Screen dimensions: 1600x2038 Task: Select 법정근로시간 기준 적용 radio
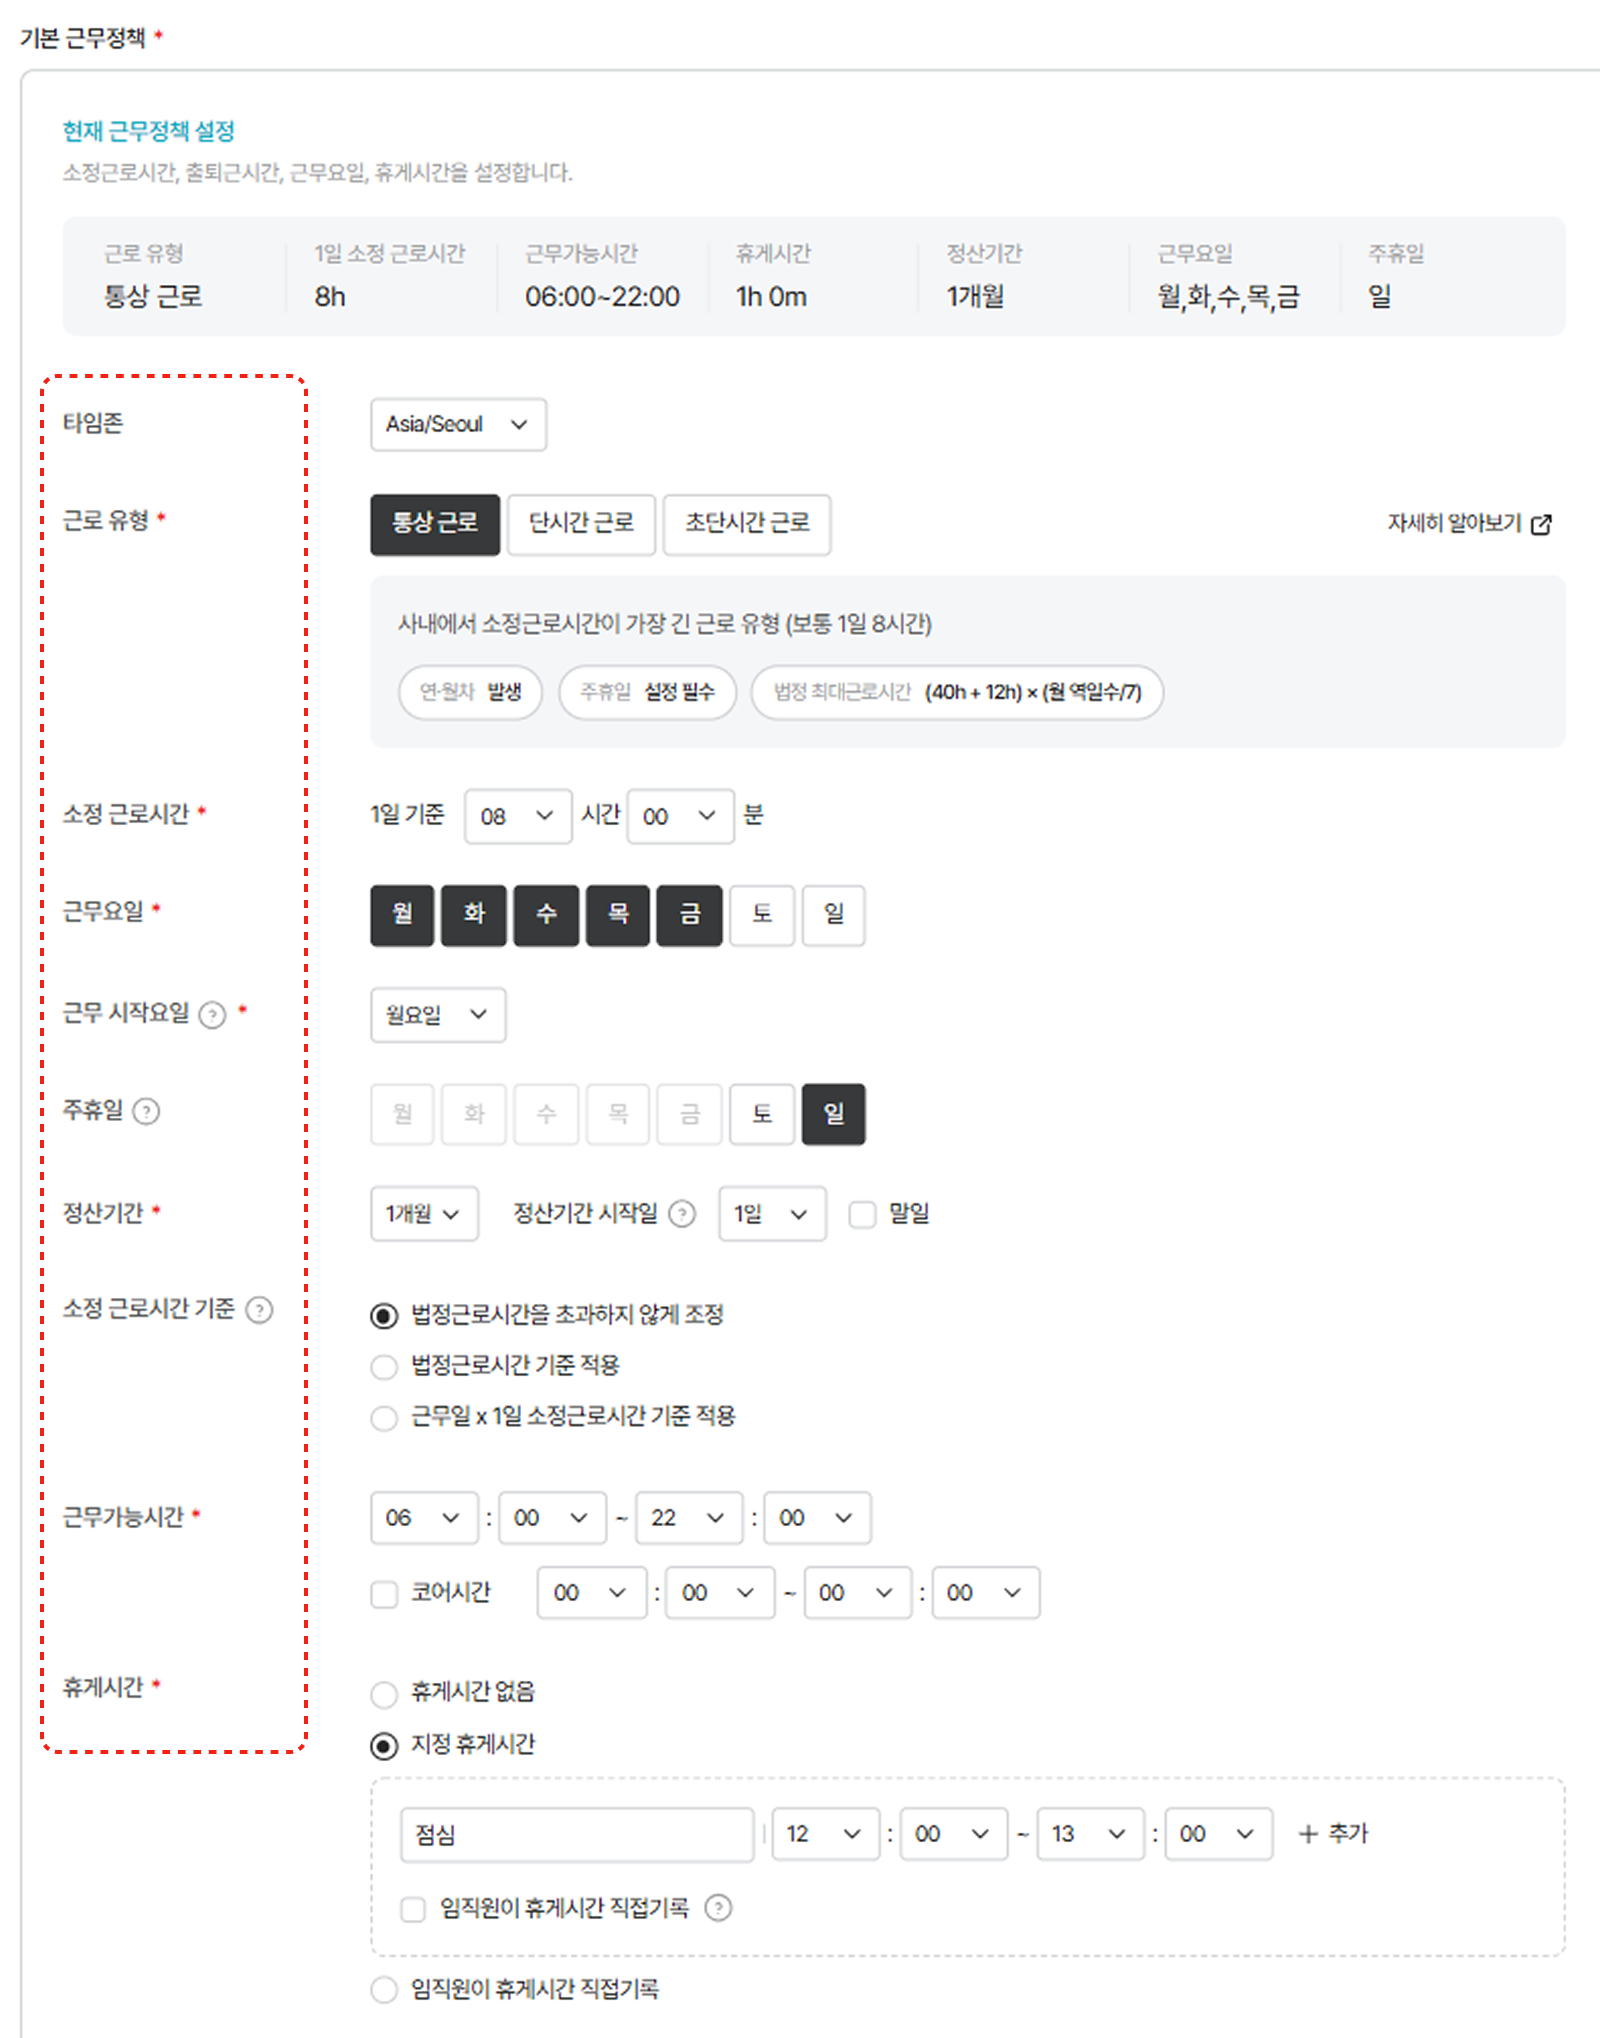[384, 1366]
